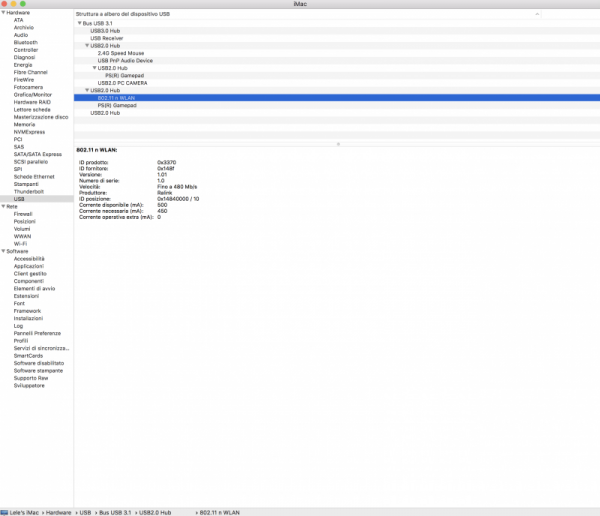
Task: Open Estensioni under Software
Action: click(26, 296)
